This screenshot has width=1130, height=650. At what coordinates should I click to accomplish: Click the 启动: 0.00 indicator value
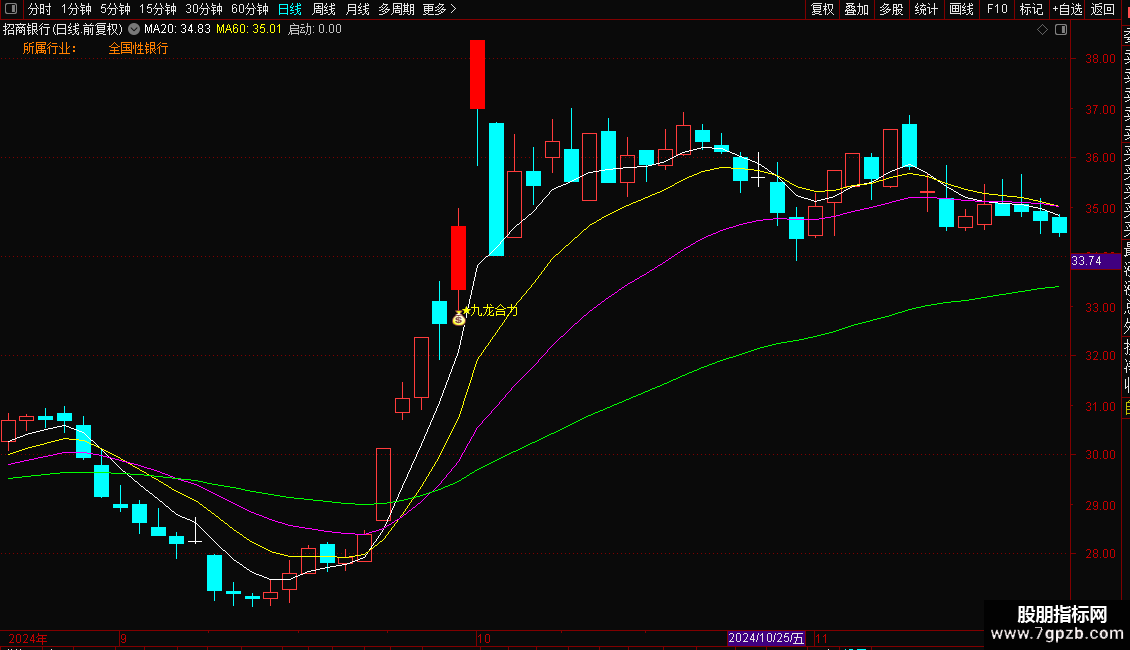pos(315,30)
